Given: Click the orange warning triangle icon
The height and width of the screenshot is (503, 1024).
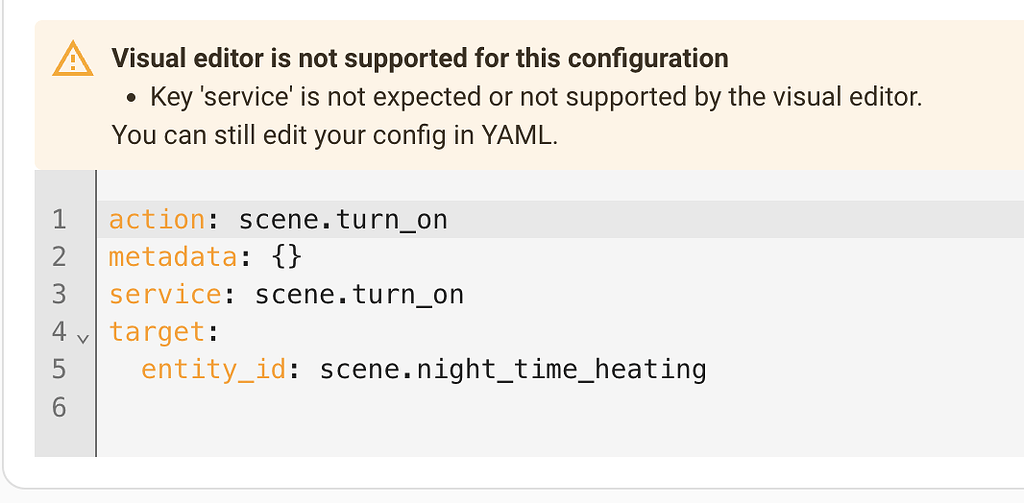Looking at the screenshot, I should [73, 59].
